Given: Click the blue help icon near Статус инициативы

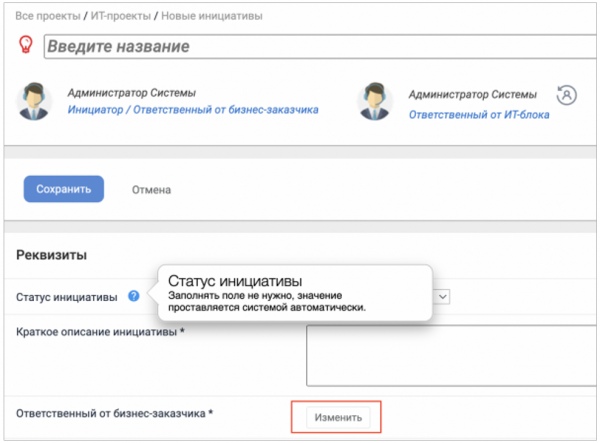Looking at the screenshot, I should [133, 297].
